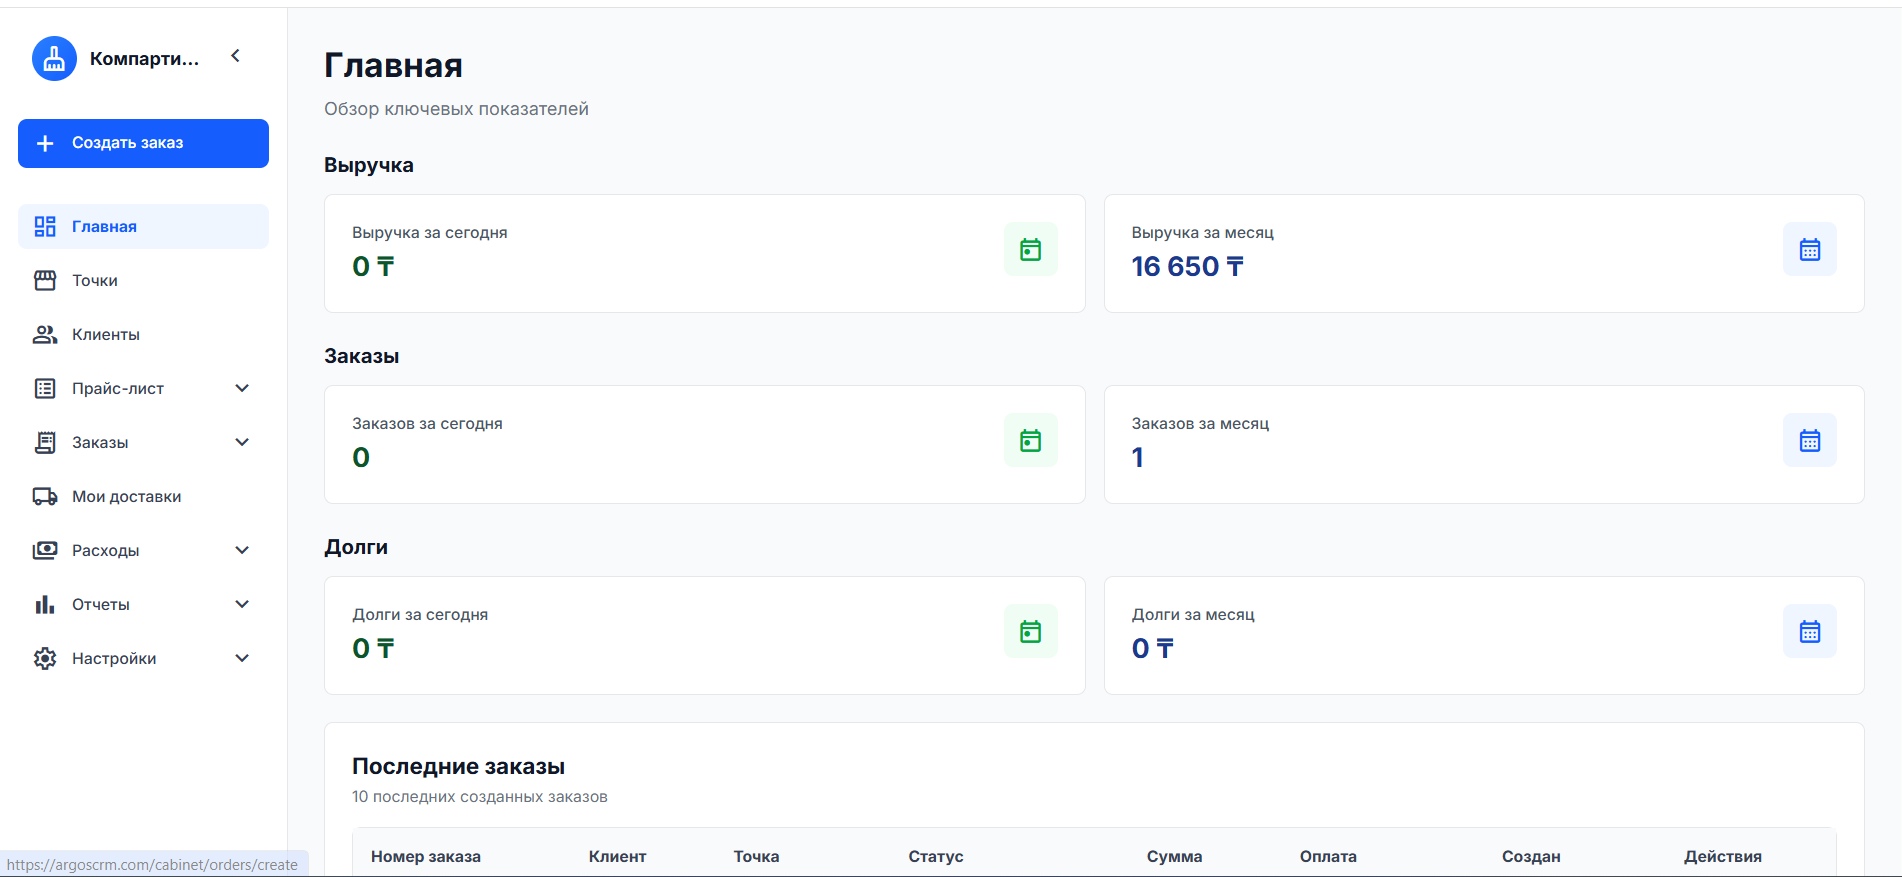Click the Выручка за сегодня 0 ₸ value
1902x877 pixels.
373,267
